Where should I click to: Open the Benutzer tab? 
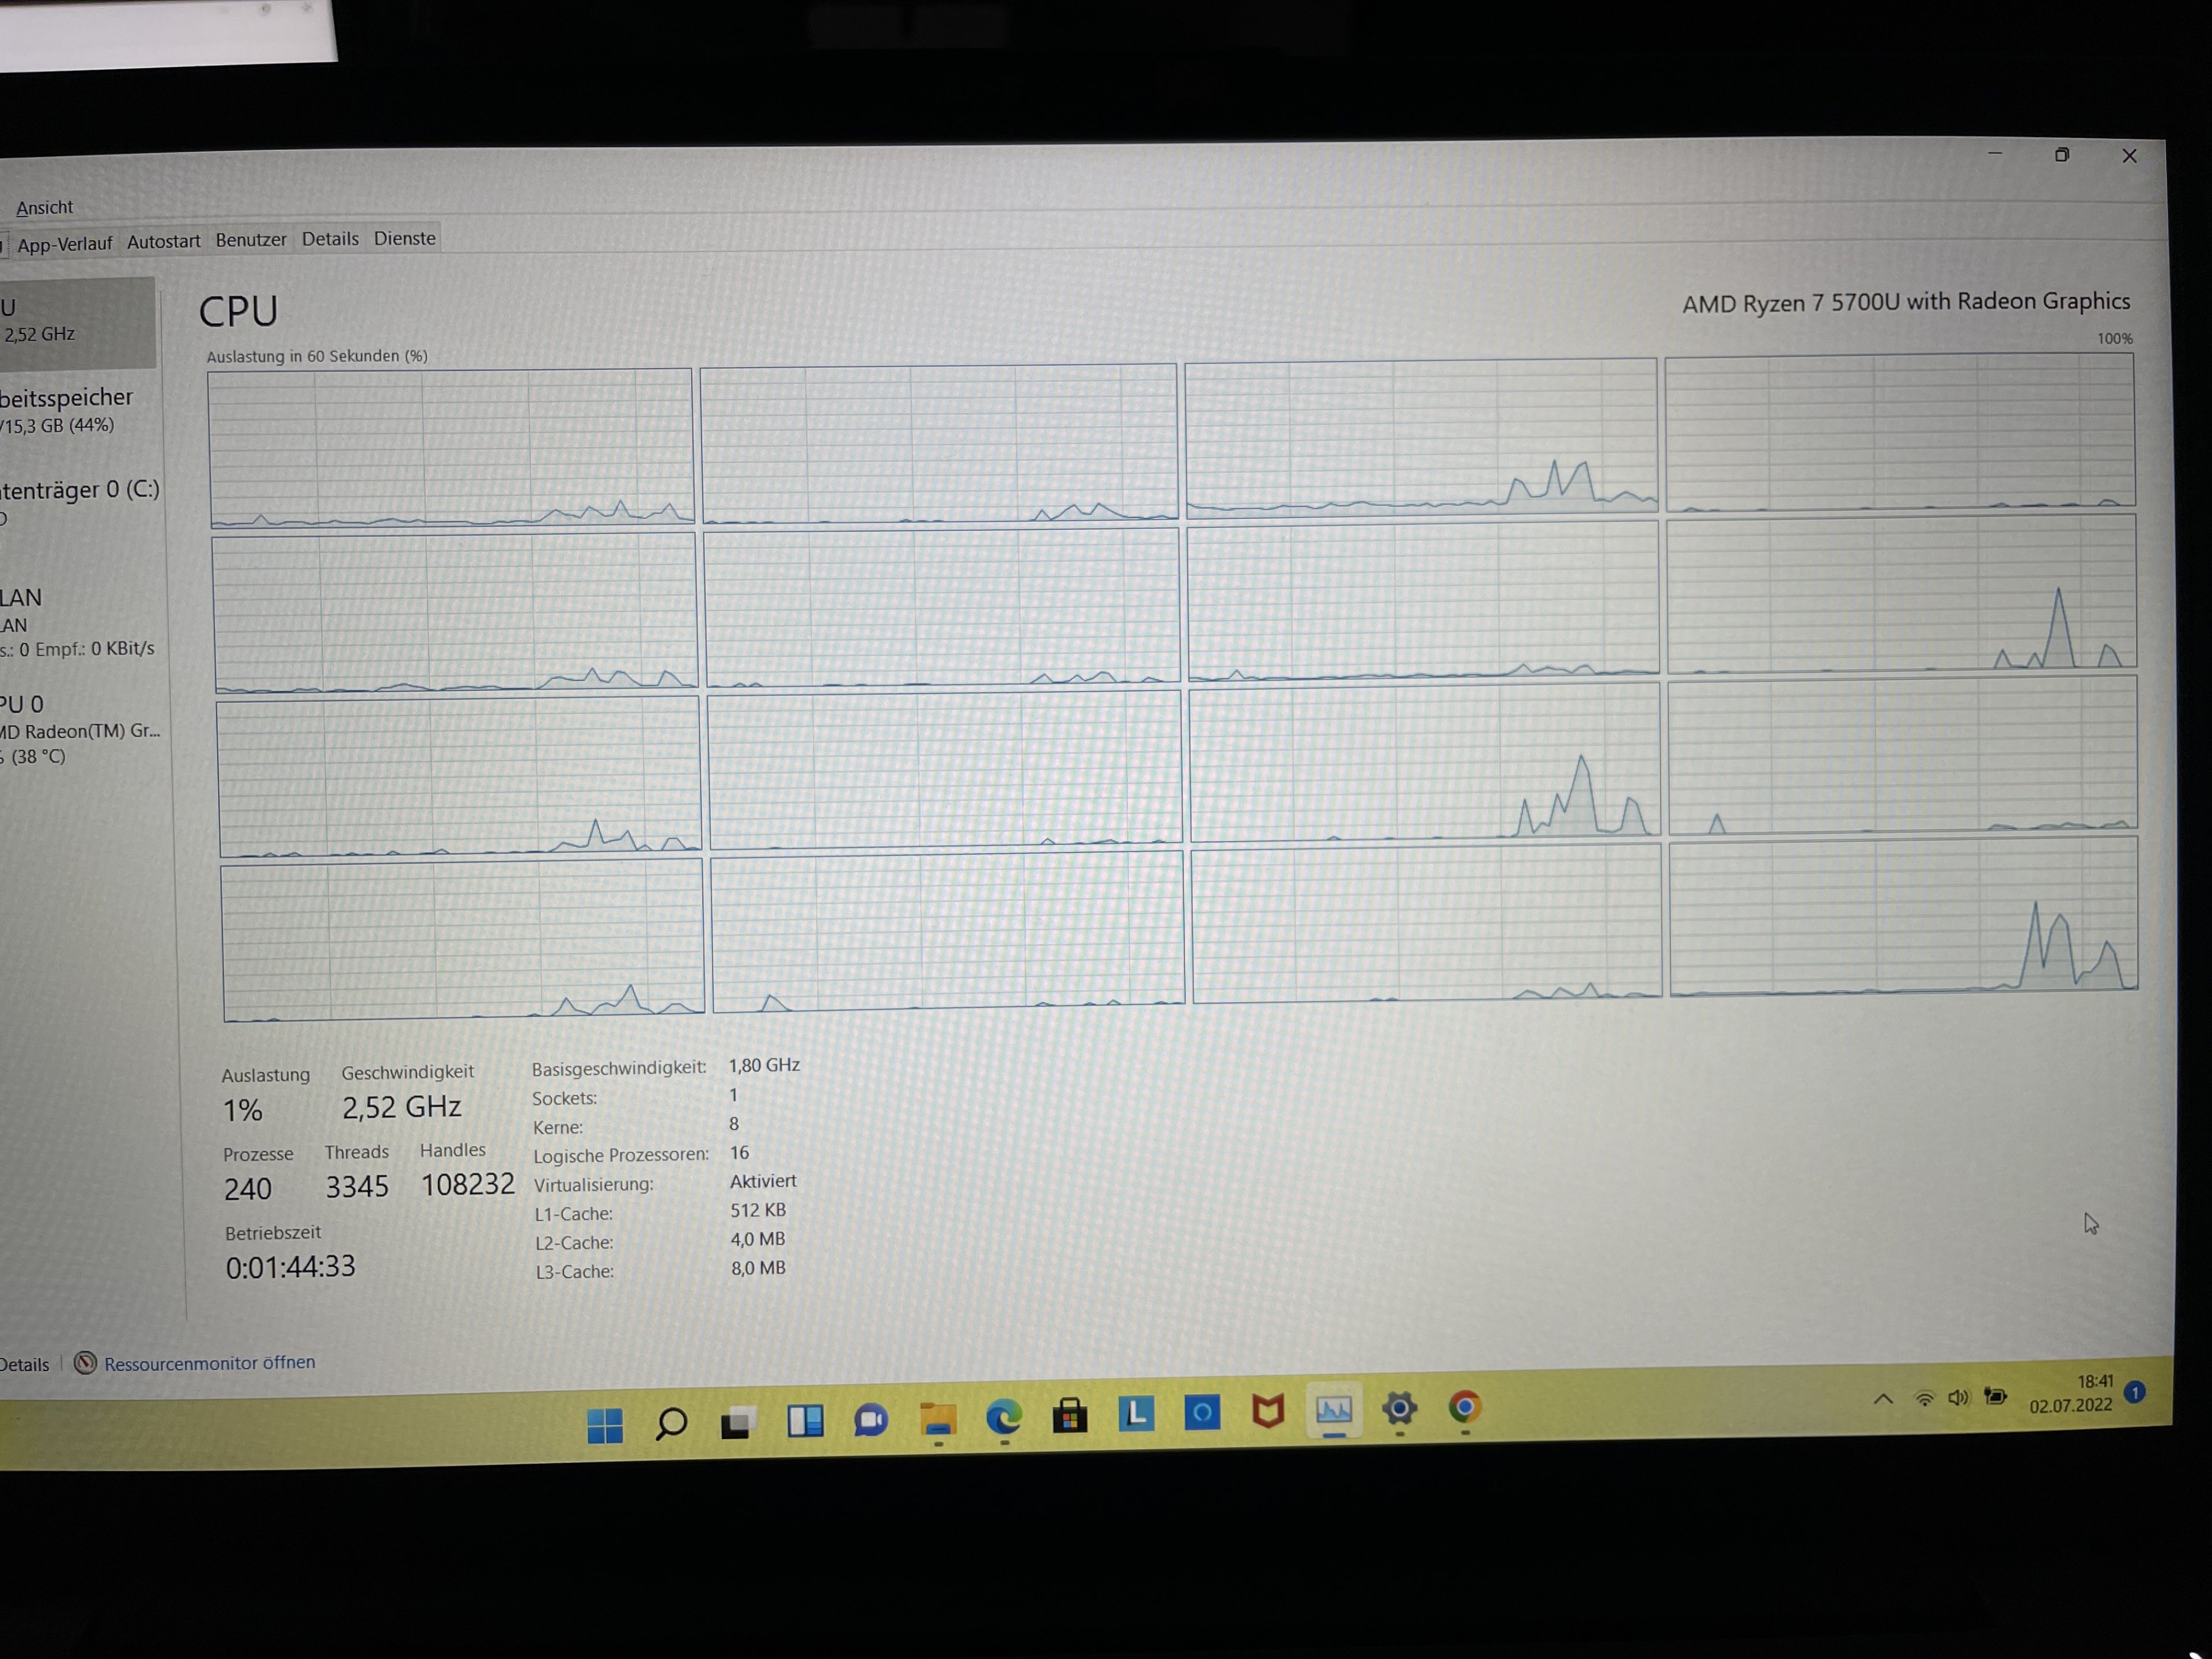pyautogui.click(x=250, y=240)
